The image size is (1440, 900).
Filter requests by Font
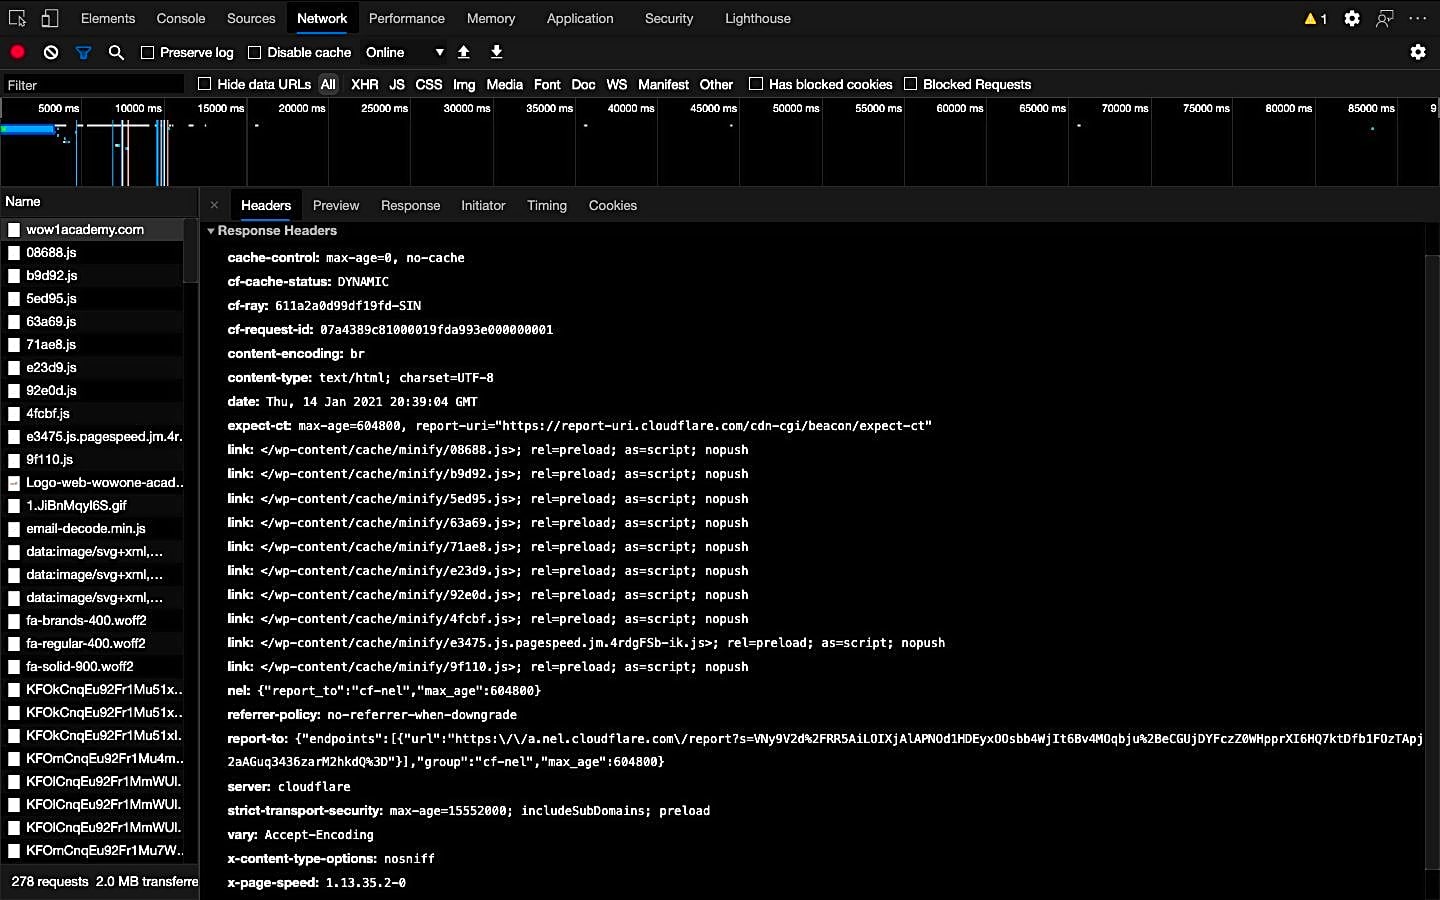tap(547, 85)
